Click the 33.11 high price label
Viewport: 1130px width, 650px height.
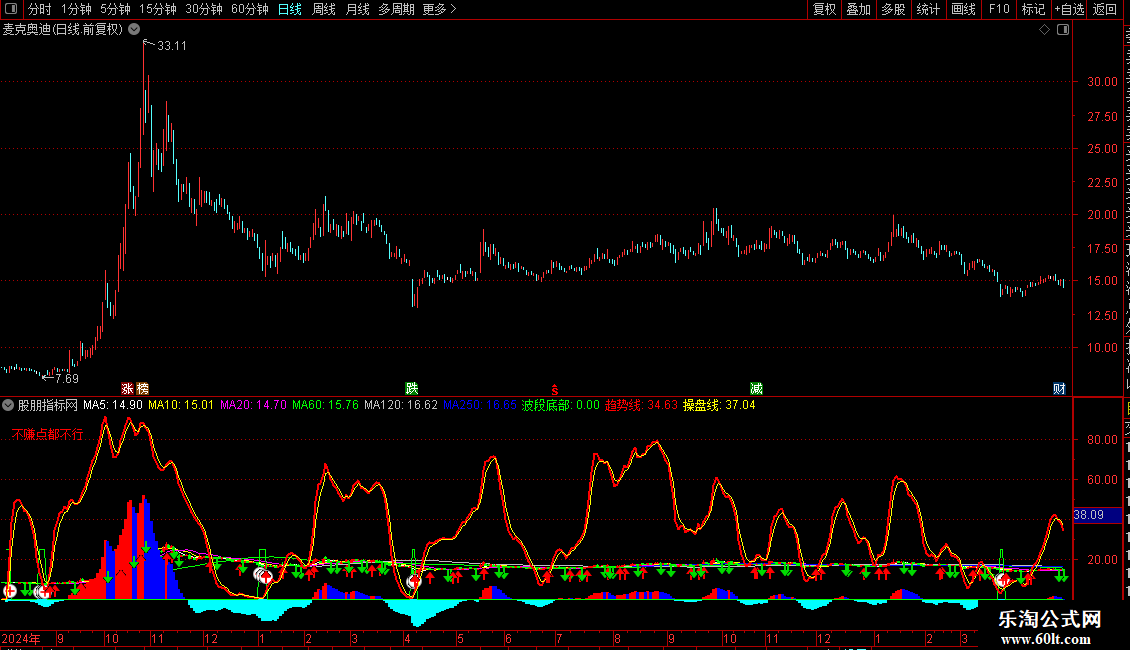(x=172, y=46)
